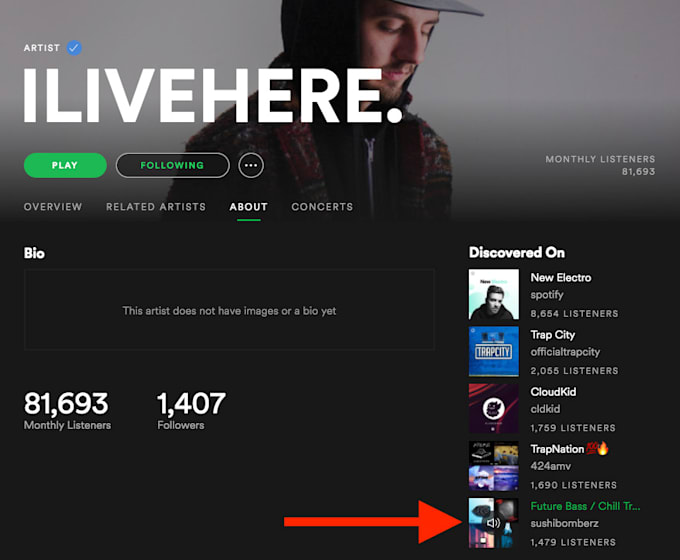
Task: Click the sushibomberz owner name
Action: click(564, 524)
